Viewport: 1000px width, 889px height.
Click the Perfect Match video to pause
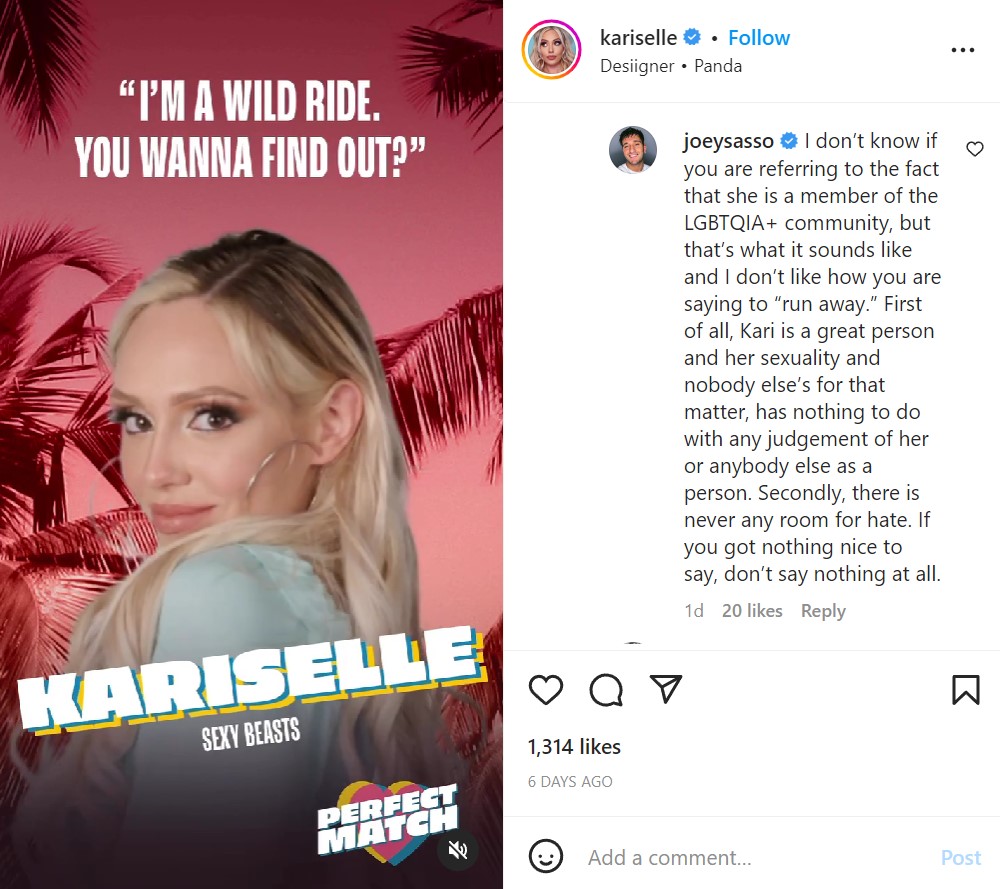[x=251, y=444]
